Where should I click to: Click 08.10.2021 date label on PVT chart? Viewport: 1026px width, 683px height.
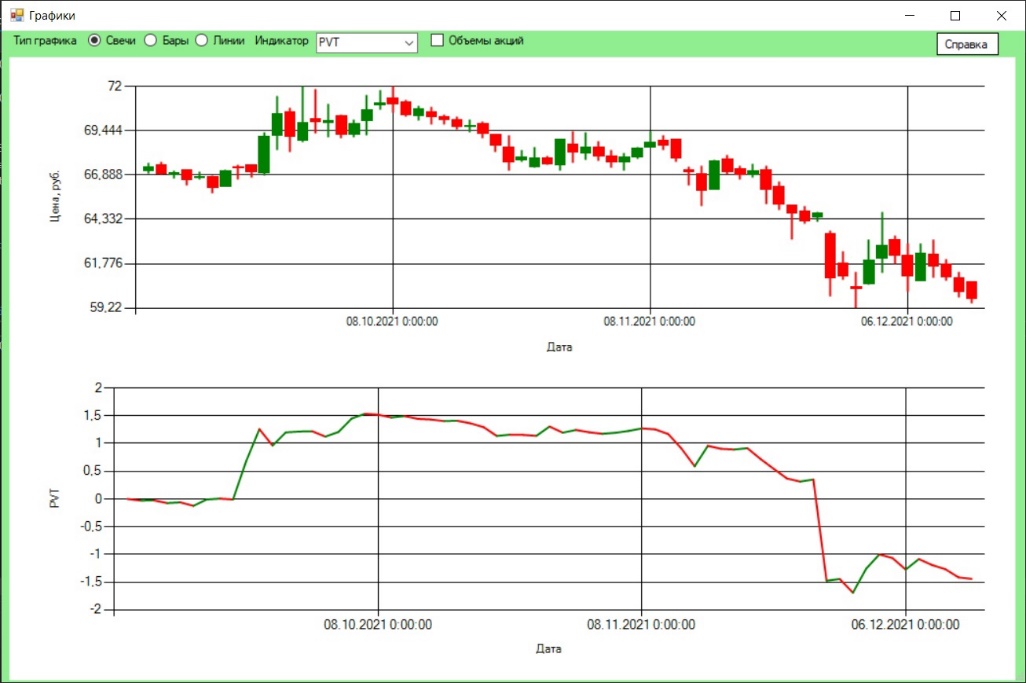[x=378, y=625]
